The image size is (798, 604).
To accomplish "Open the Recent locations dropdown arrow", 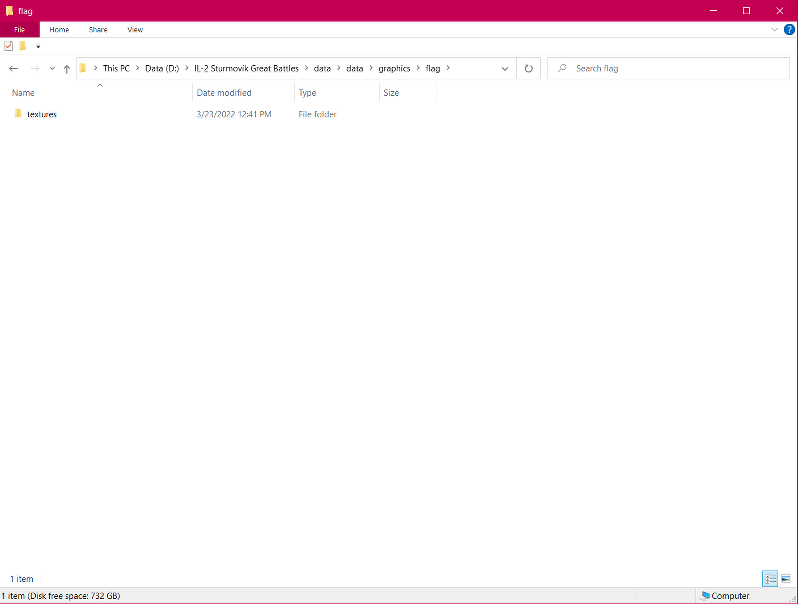I will click(x=52, y=69).
